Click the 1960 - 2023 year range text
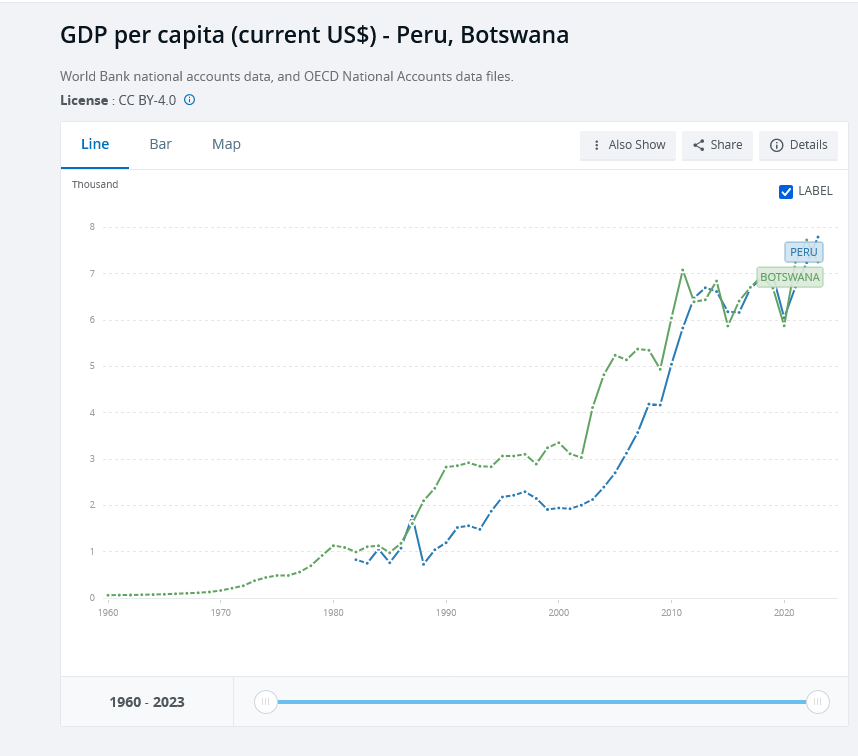This screenshot has height=756, width=858. [147, 702]
